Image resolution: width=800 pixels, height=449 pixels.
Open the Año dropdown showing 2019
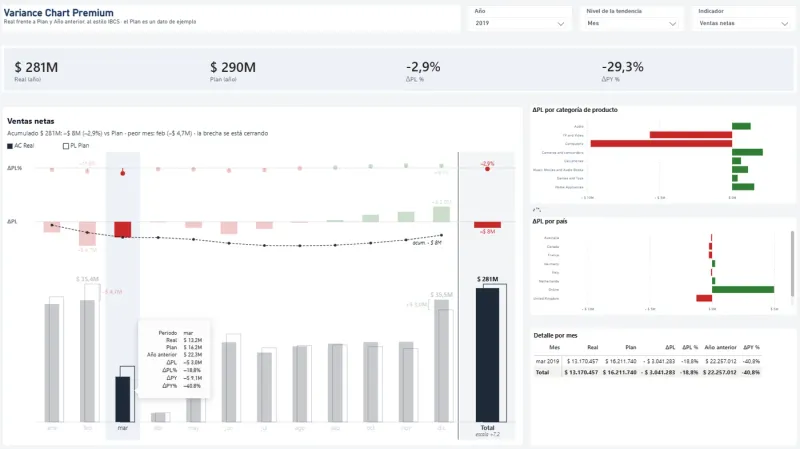[519, 23]
